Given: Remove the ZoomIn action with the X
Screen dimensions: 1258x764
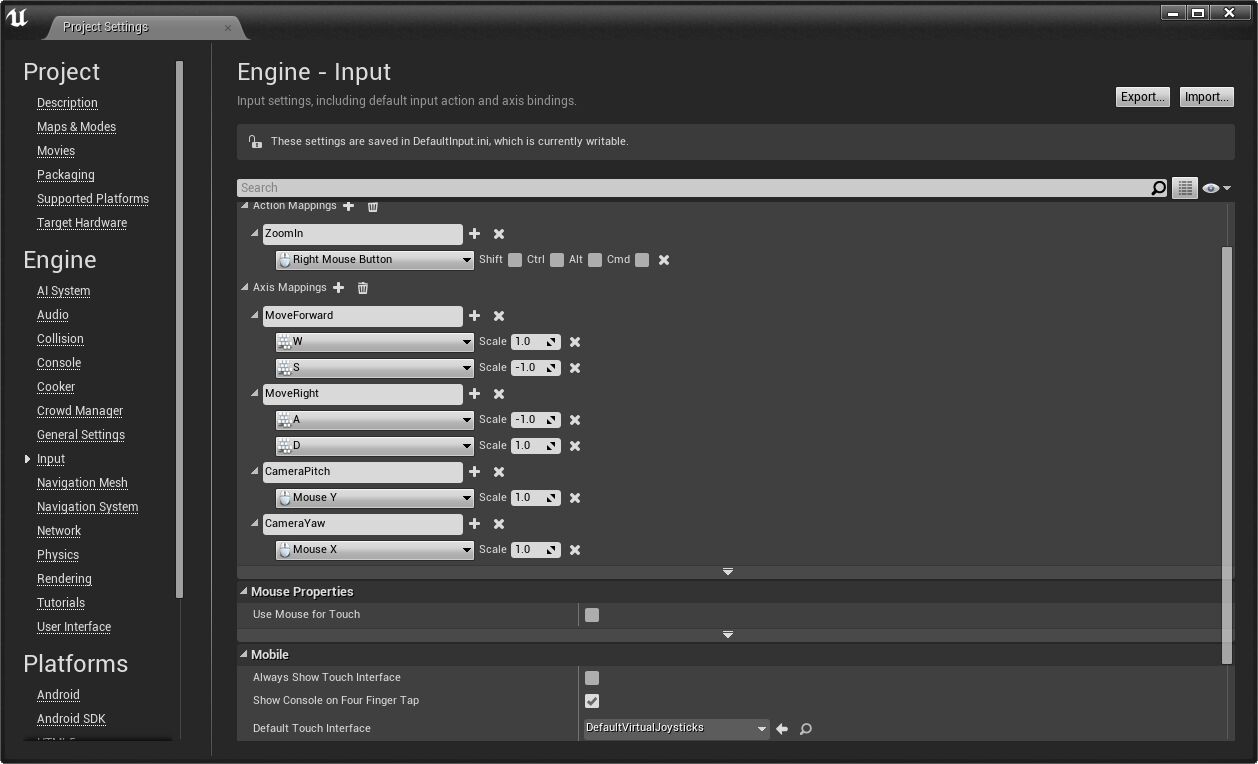Looking at the screenshot, I should pos(498,233).
